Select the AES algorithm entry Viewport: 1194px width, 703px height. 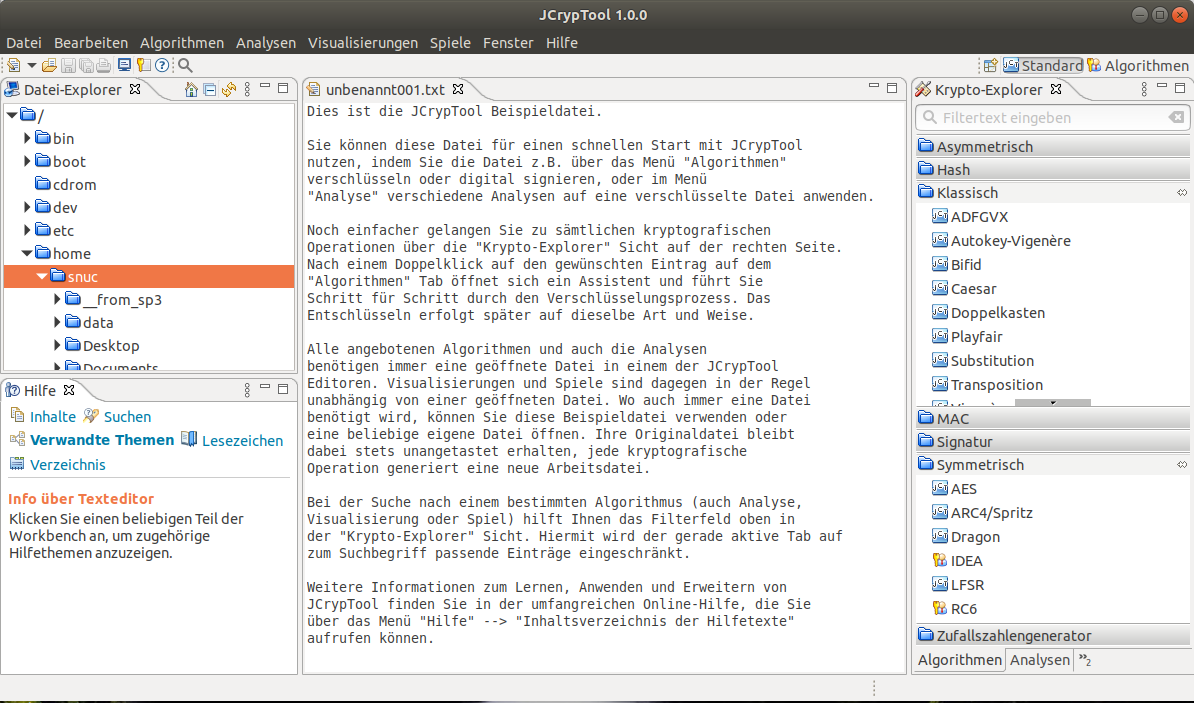tap(955, 488)
